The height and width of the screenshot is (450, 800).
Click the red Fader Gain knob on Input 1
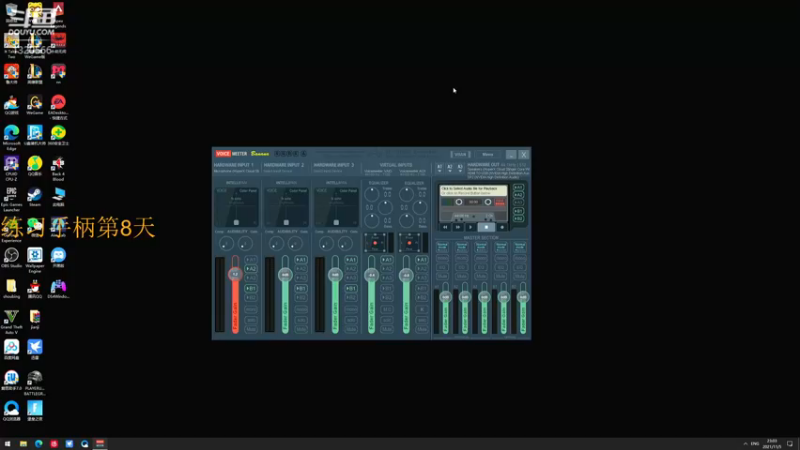pos(235,274)
